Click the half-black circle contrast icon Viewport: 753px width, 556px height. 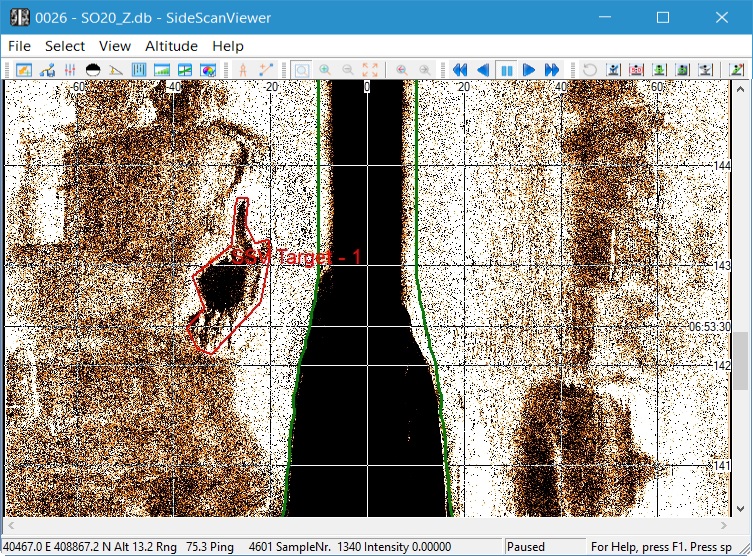93,70
